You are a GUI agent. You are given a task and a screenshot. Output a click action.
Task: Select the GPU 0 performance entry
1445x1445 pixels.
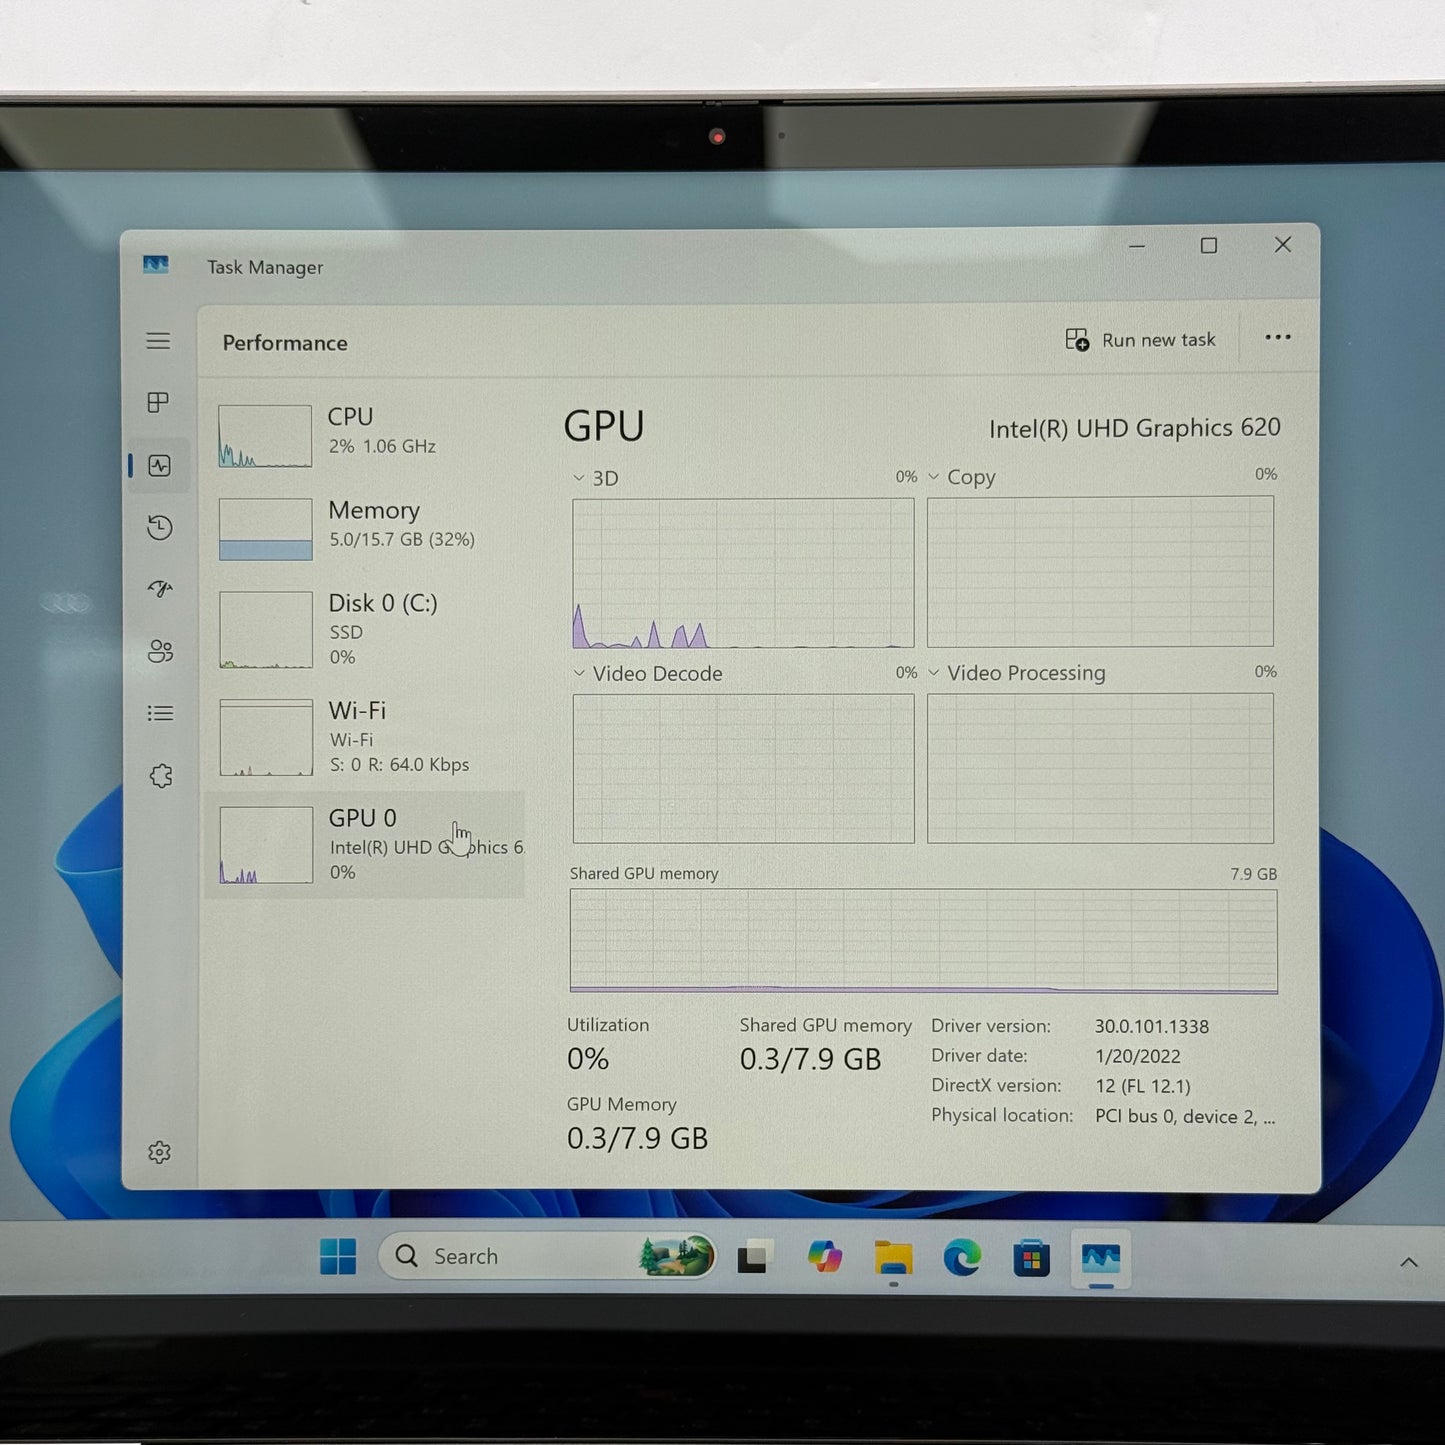tap(365, 844)
